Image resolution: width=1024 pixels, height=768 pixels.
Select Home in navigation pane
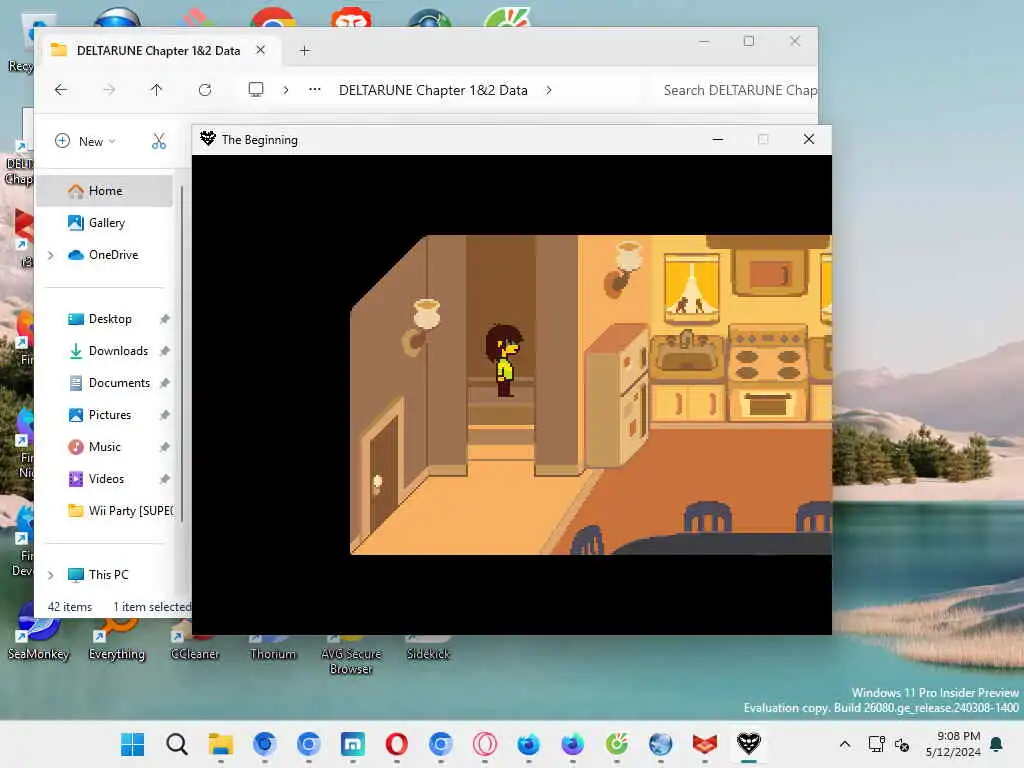point(104,191)
